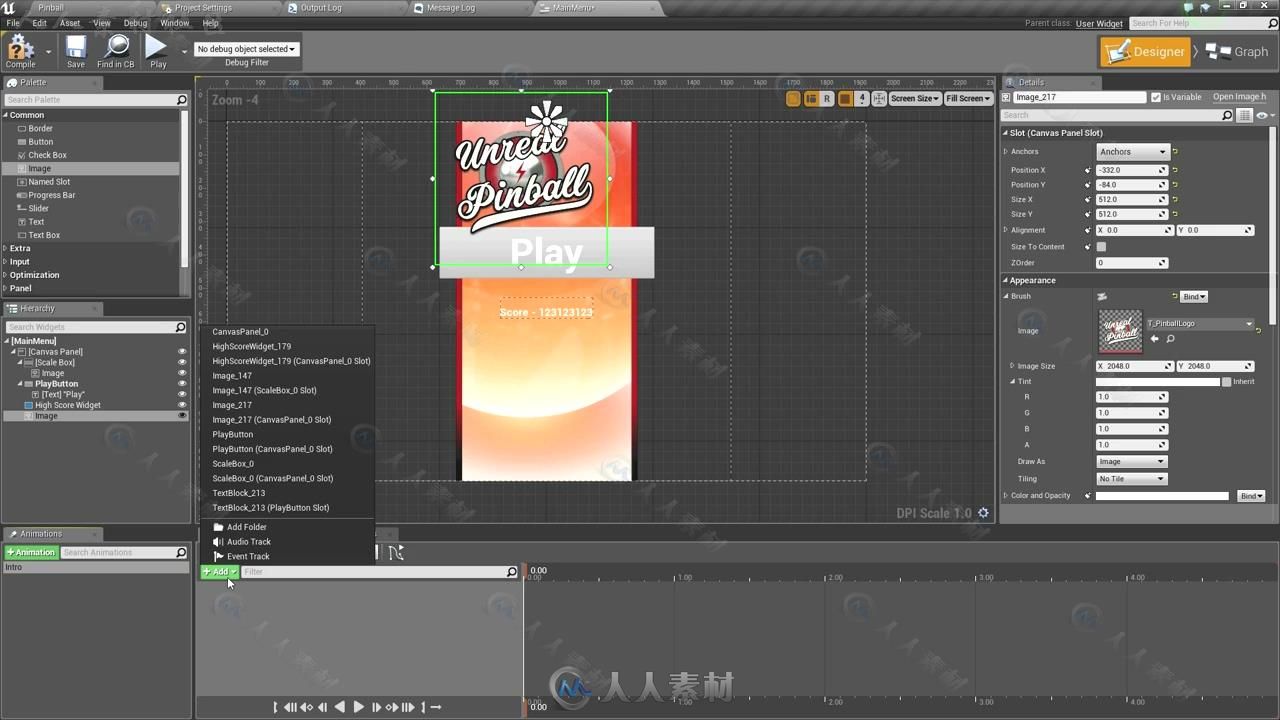This screenshot has width=1280, height=720.
Task: Open the Fill Screen dropdown
Action: 968,99
